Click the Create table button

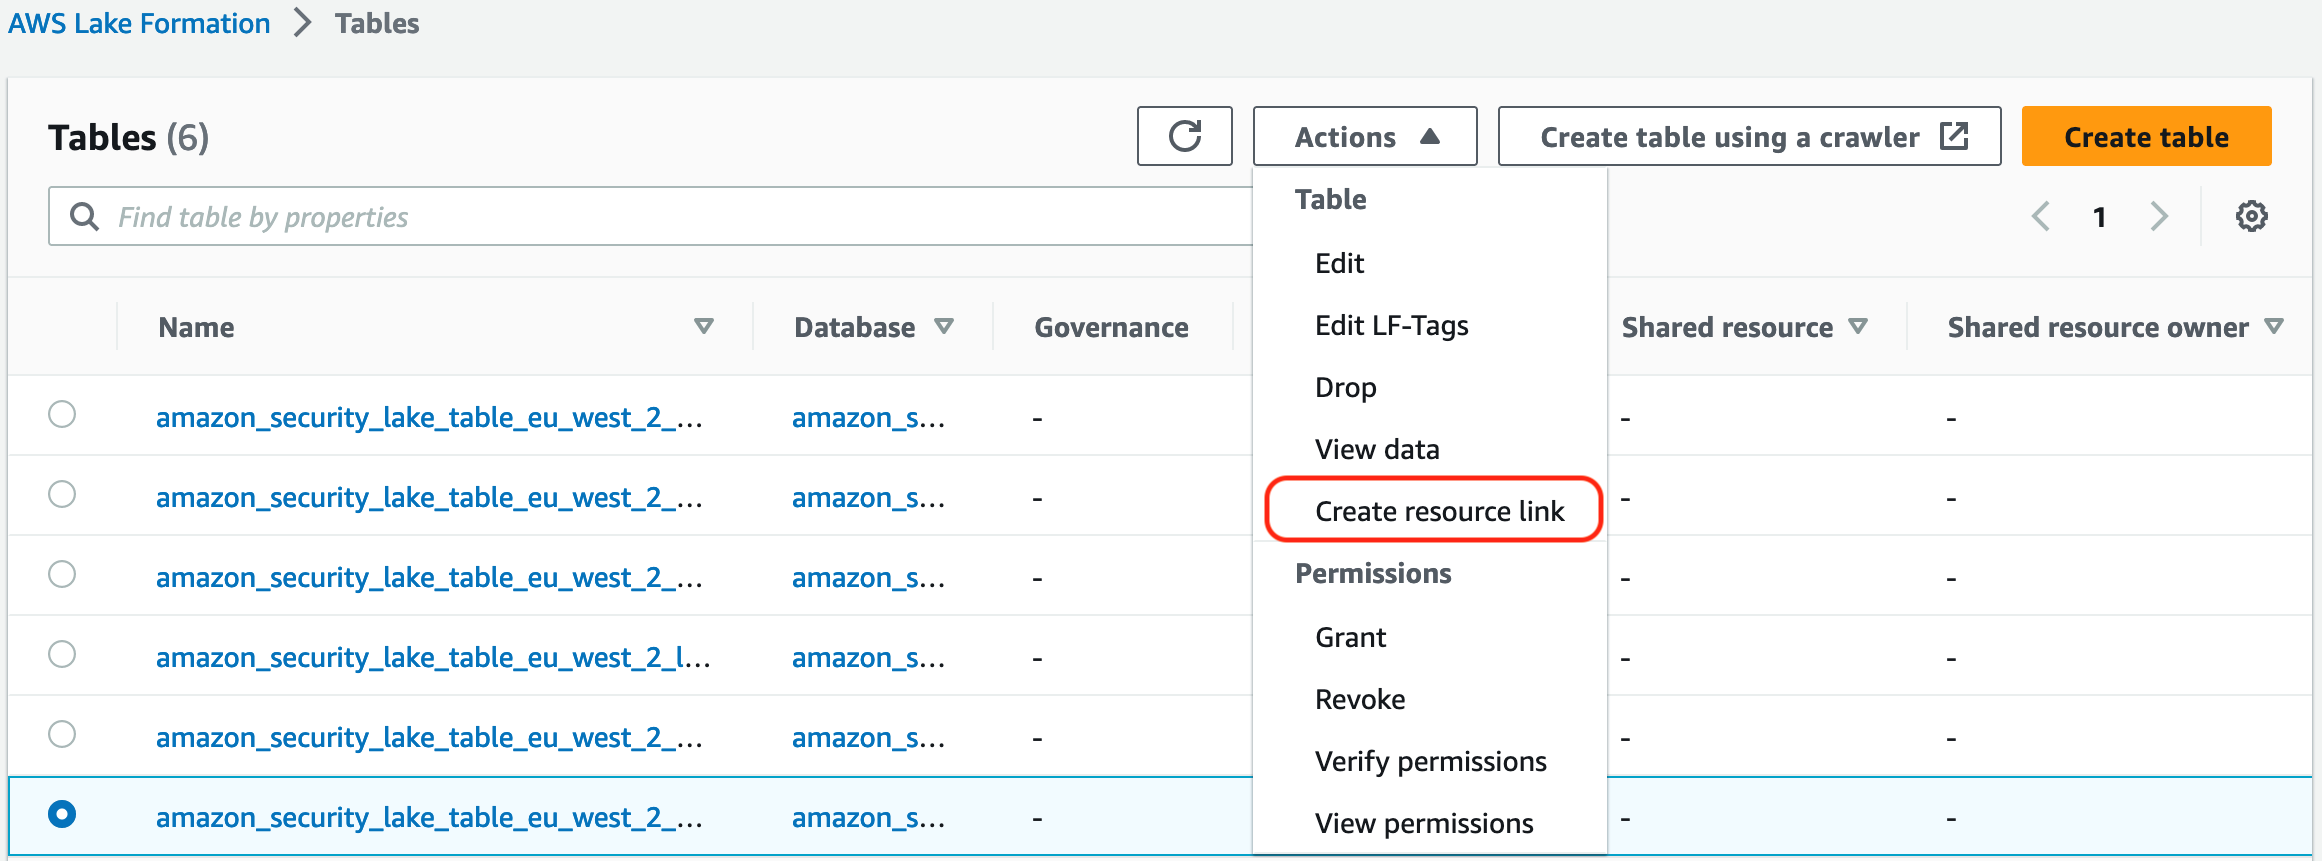tap(2146, 136)
